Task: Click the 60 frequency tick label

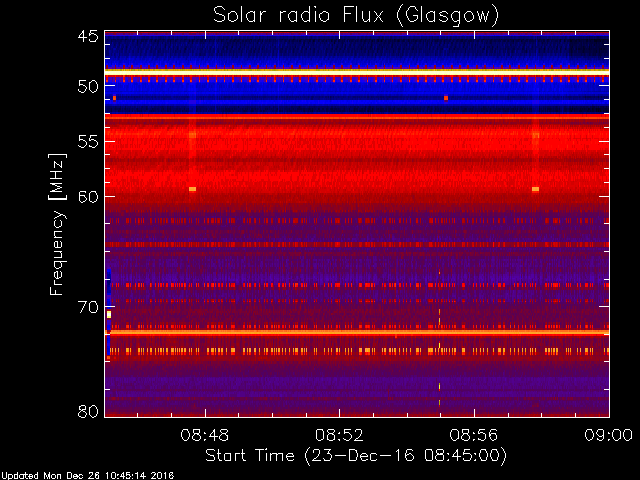Action: coord(88,197)
